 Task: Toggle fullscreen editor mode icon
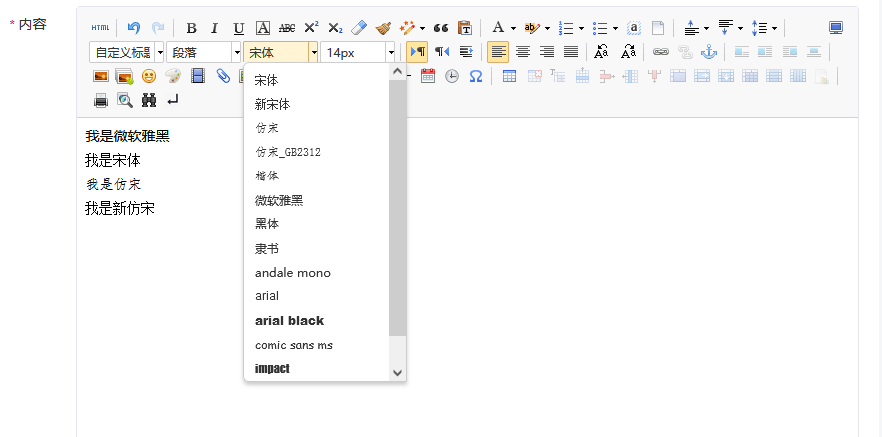(836, 28)
